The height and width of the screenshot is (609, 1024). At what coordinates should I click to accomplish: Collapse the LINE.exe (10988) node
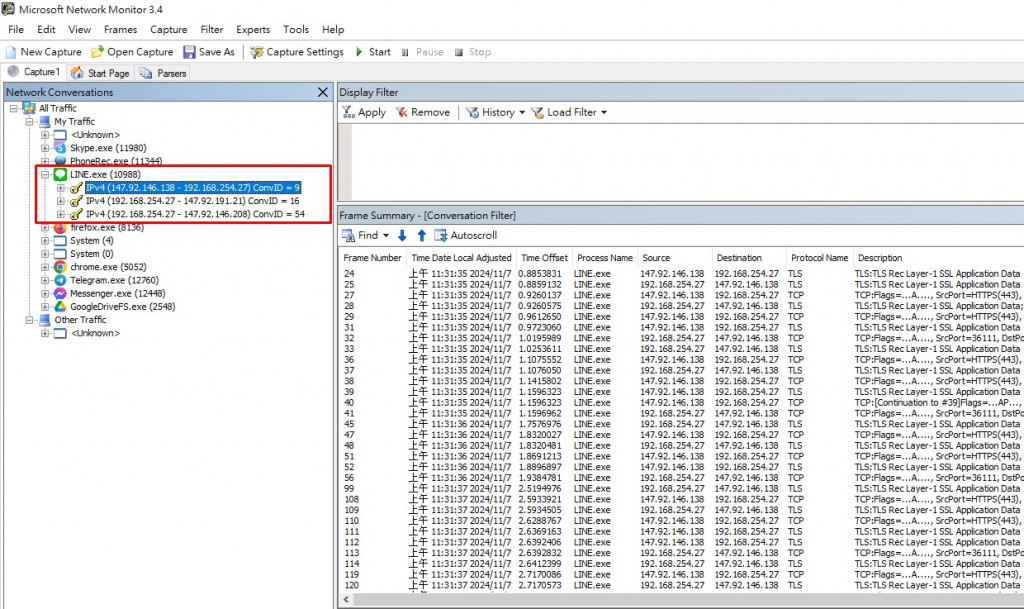pos(45,174)
